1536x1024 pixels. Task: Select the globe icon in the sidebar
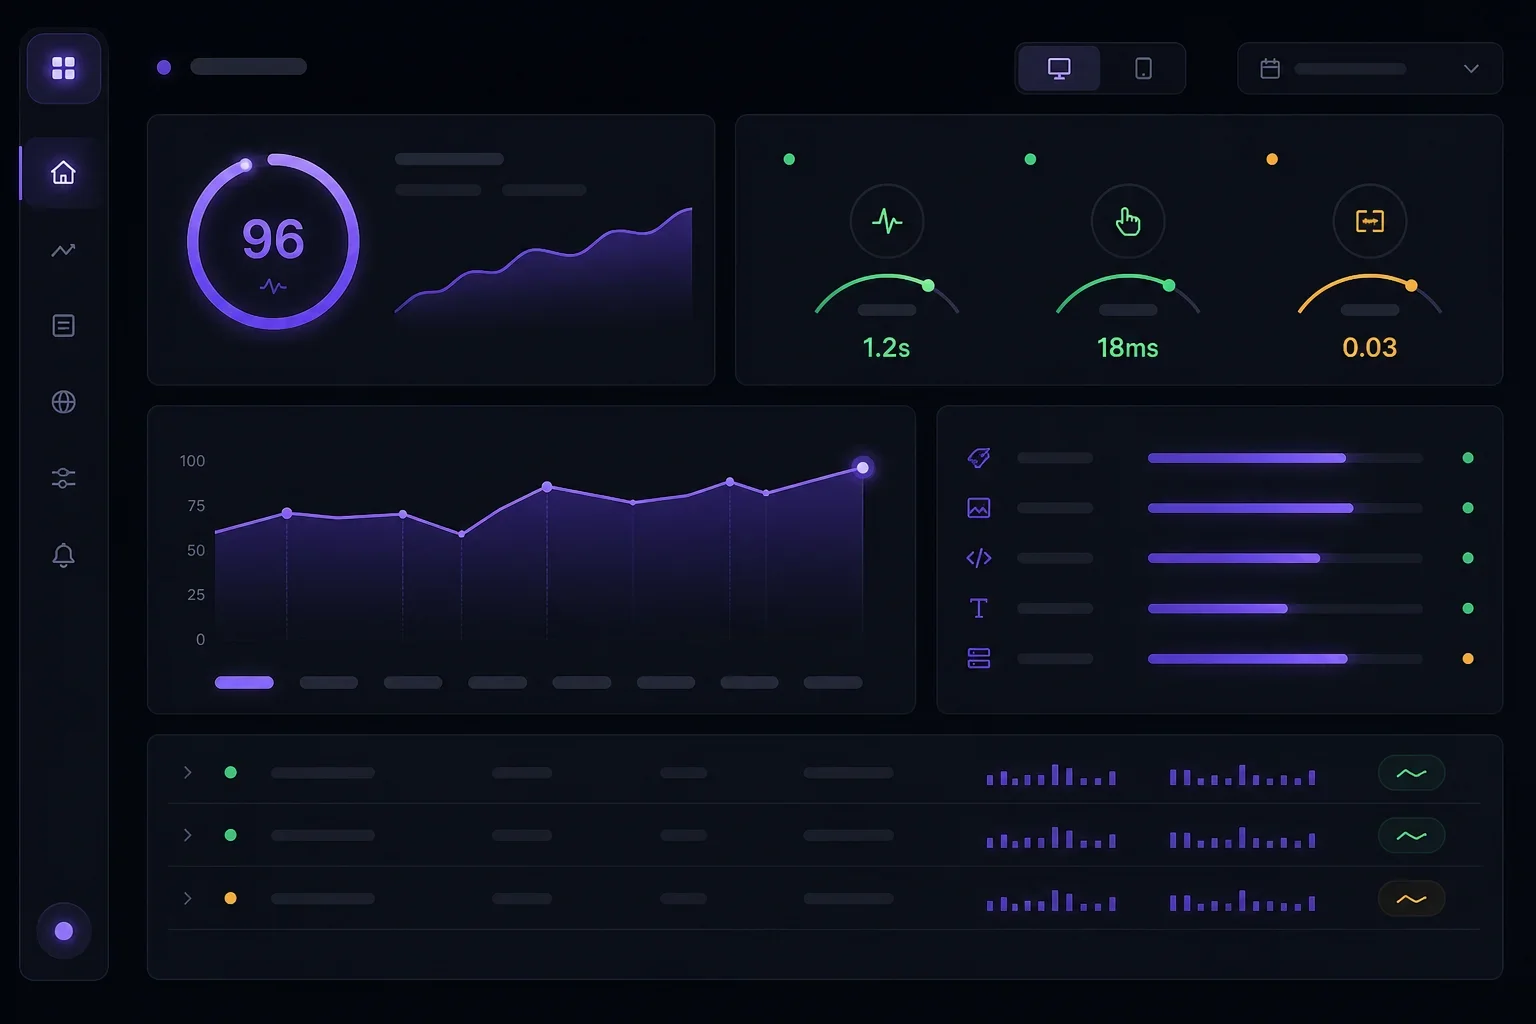point(63,402)
